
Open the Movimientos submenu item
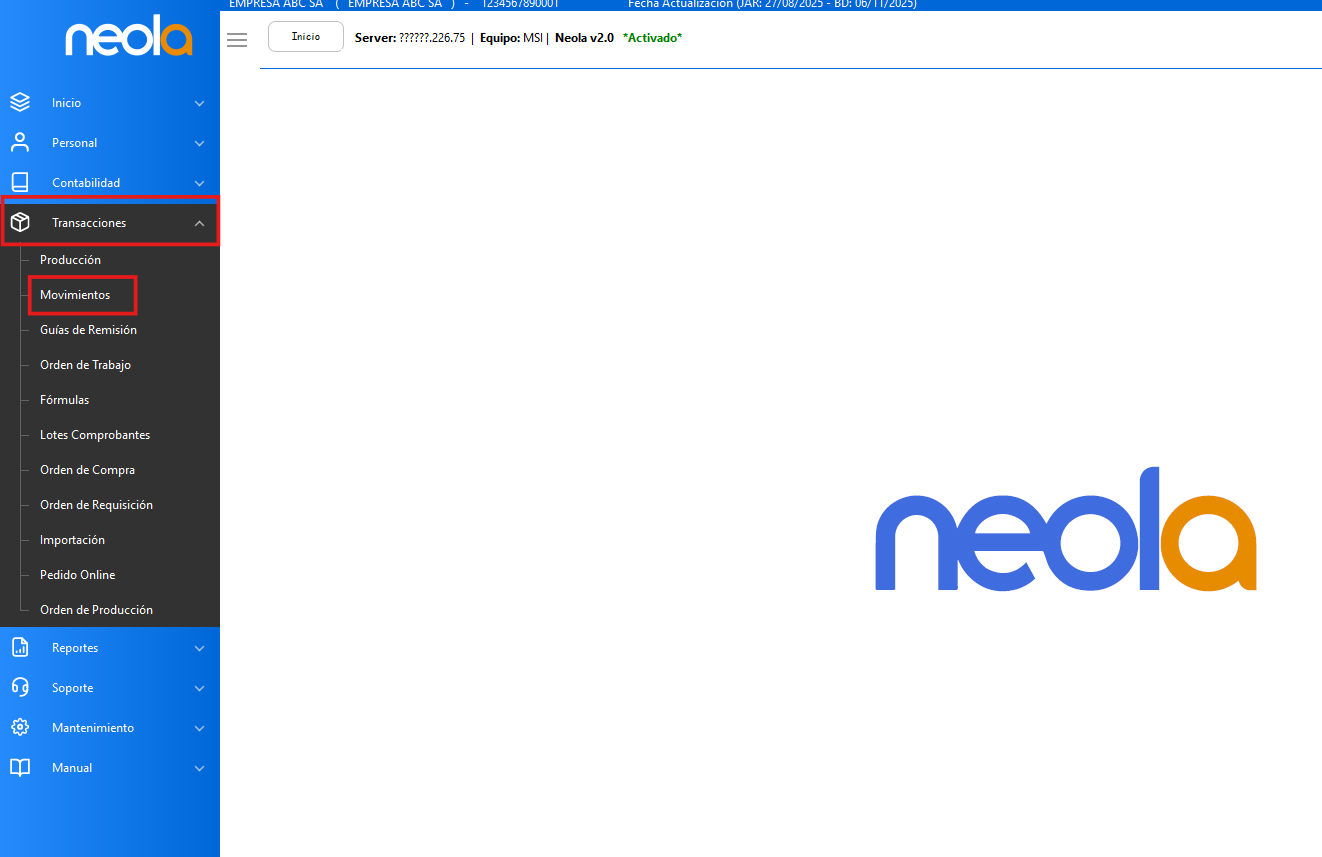pyautogui.click(x=75, y=295)
